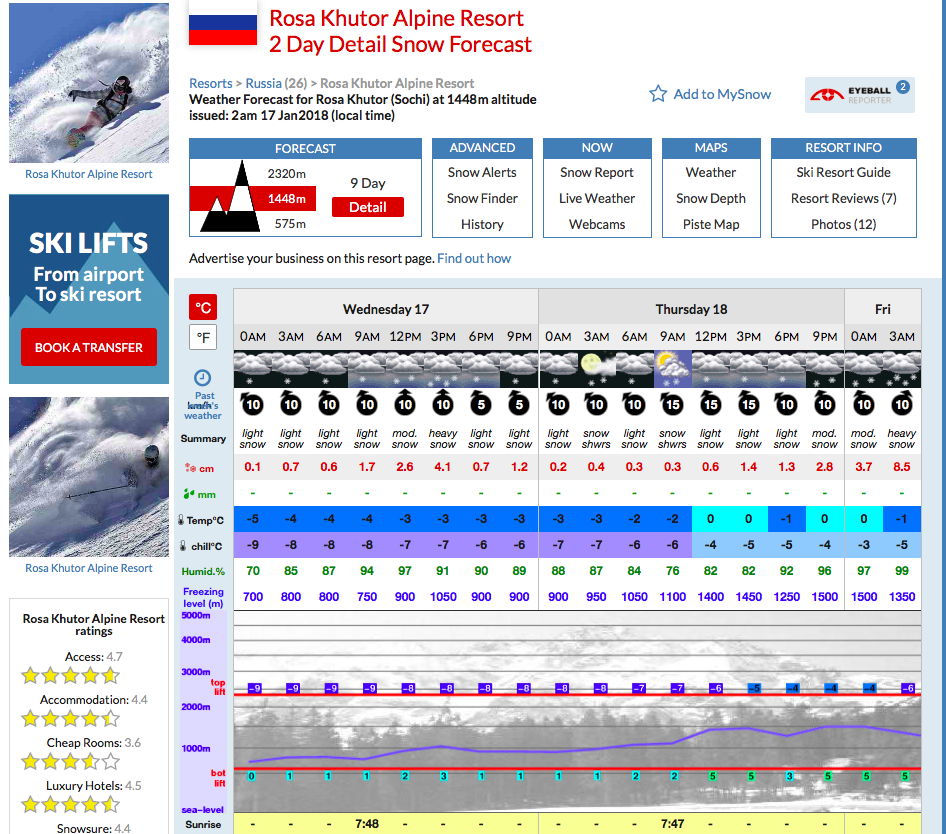Open the Ski Resort Guide
The image size is (946, 834).
click(843, 173)
